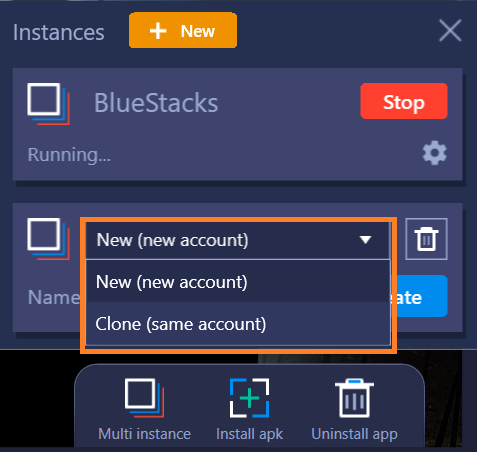Click the new instance stacked-squares icon
The height and width of the screenshot is (452, 477).
pos(48,239)
